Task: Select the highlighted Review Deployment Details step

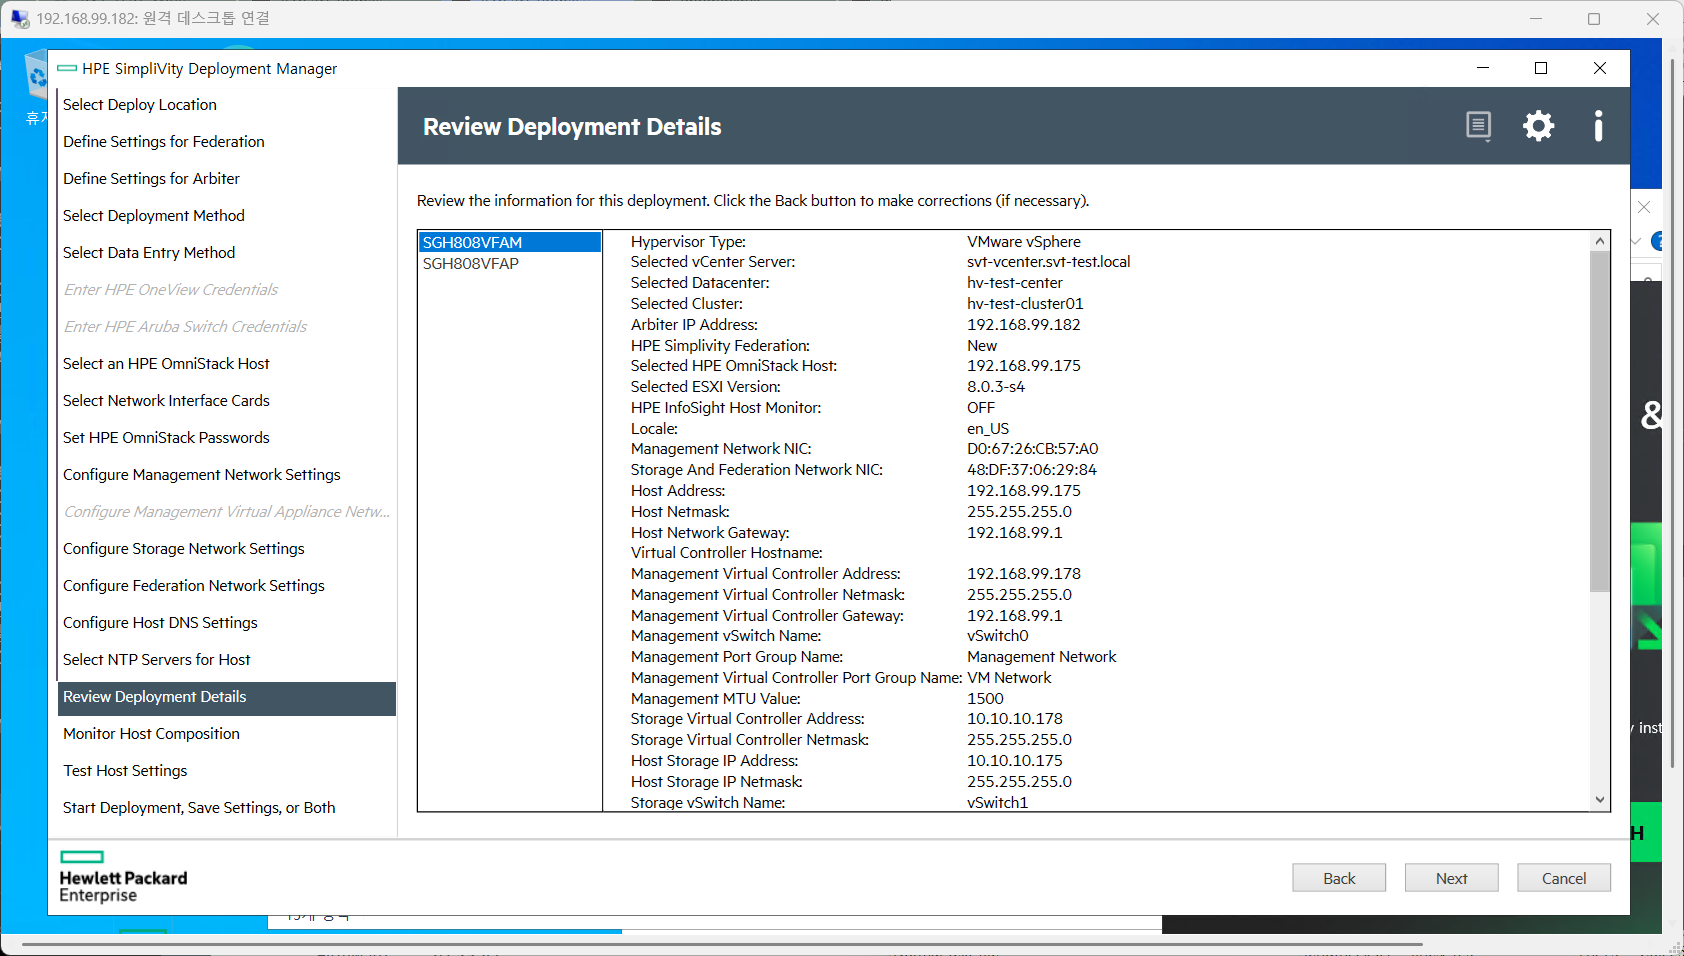Action: [x=227, y=697]
